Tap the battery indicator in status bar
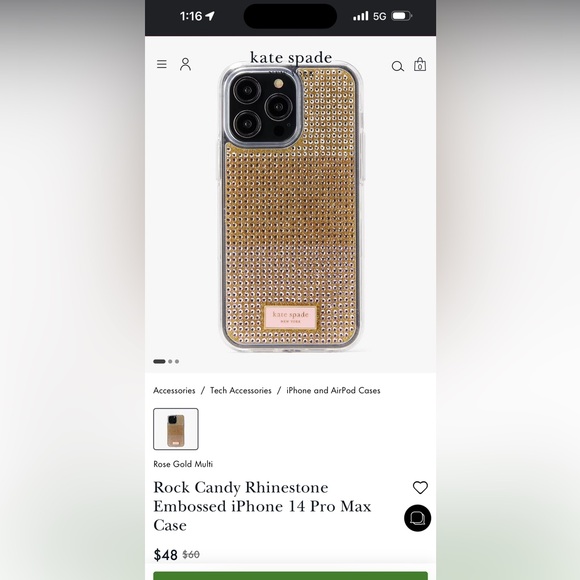The image size is (580, 580). coord(402,16)
